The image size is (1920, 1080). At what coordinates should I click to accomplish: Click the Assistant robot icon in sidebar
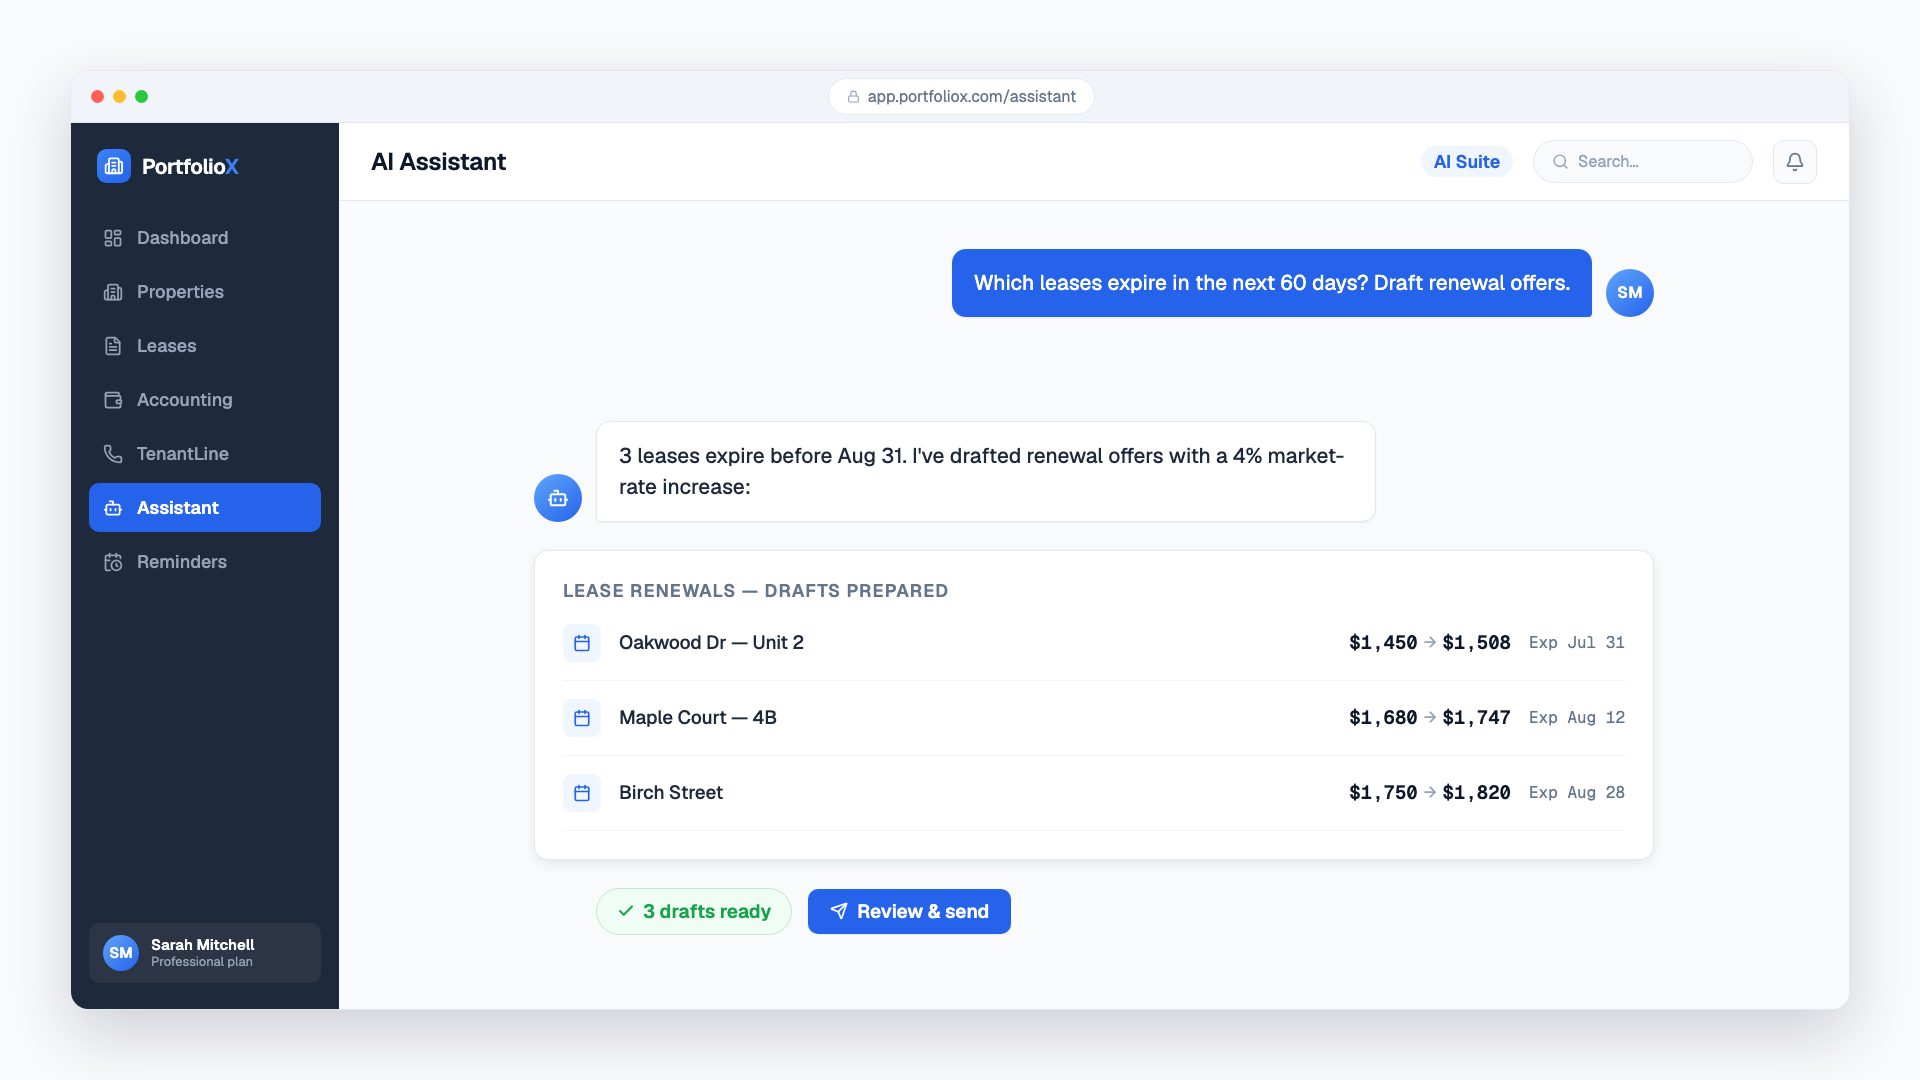click(113, 508)
